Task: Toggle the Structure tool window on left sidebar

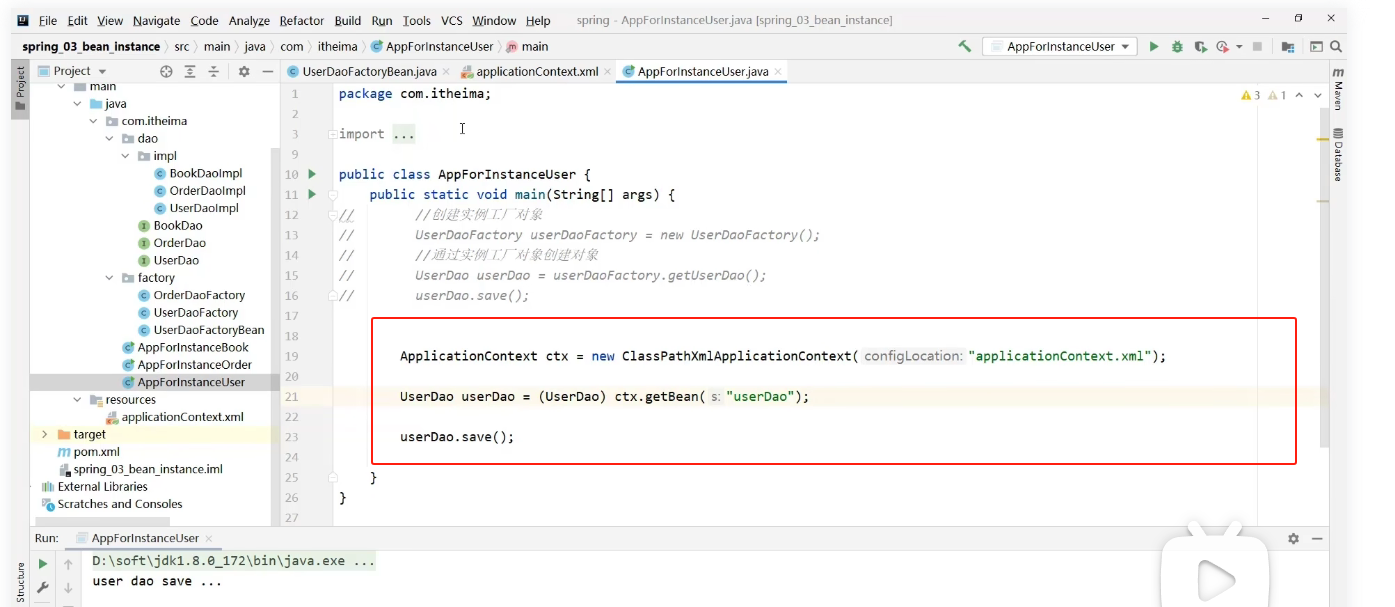Action: coord(19,581)
